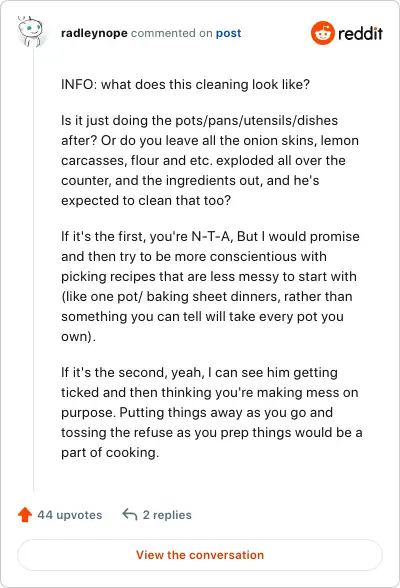The width and height of the screenshot is (400, 588).
Task: Click the paragraph starting "If it's the first"
Action: click(210, 286)
